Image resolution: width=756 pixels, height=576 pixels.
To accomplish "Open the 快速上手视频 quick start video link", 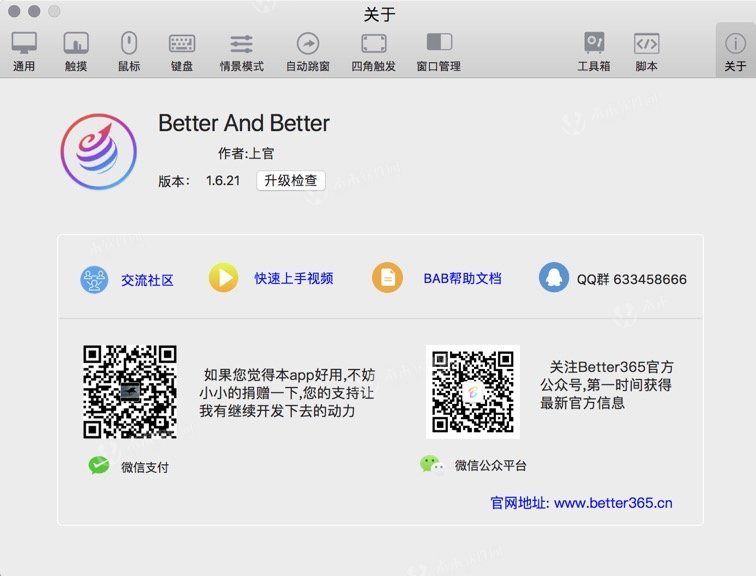I will click(x=294, y=278).
